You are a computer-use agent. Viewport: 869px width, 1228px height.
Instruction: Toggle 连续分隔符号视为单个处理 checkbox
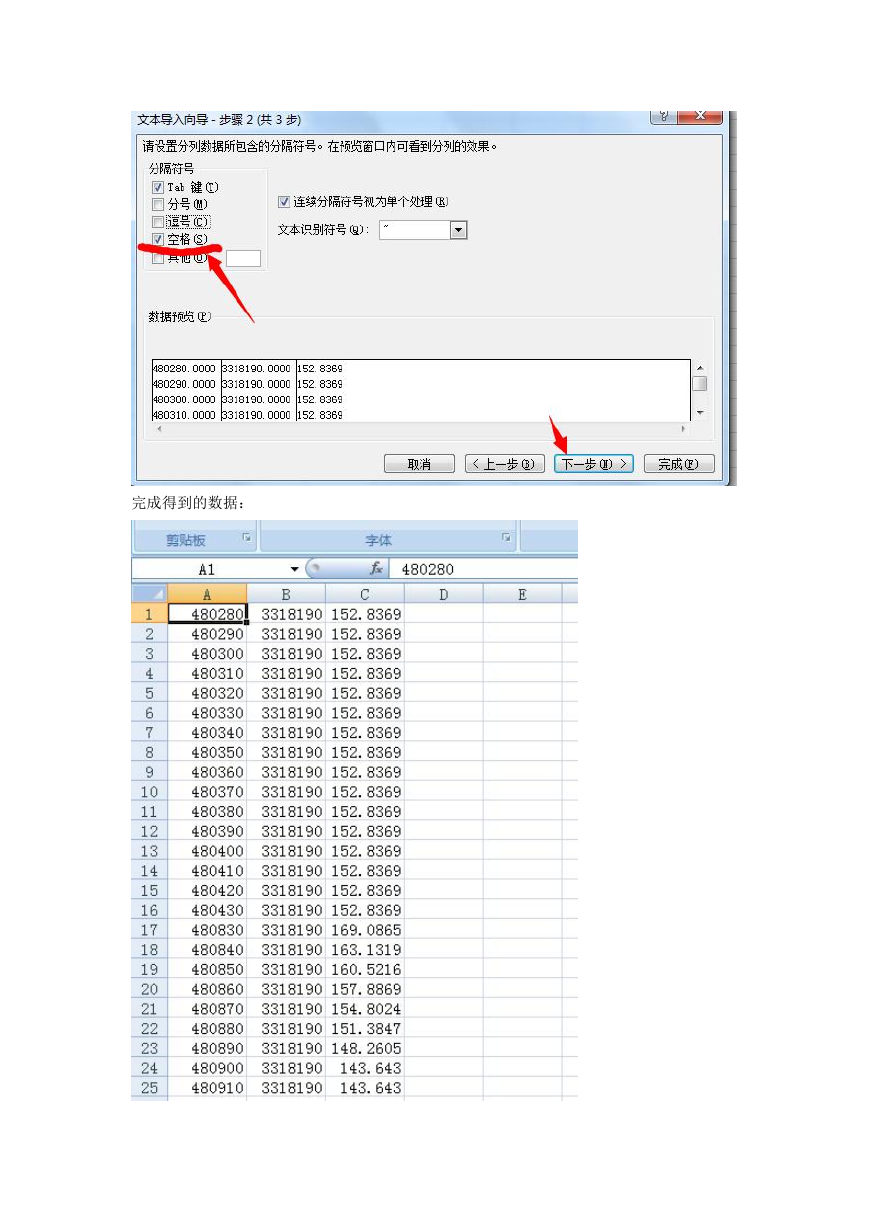283,202
